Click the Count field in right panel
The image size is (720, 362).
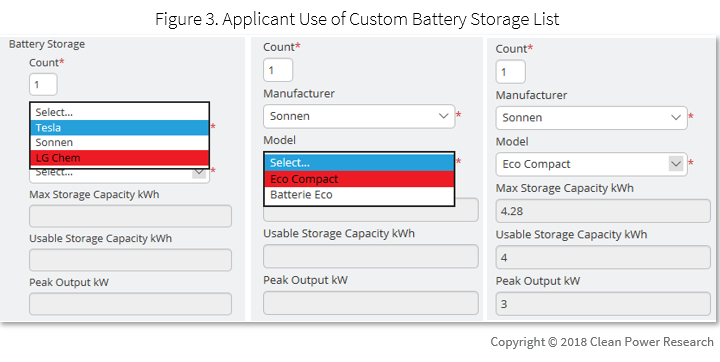point(510,72)
